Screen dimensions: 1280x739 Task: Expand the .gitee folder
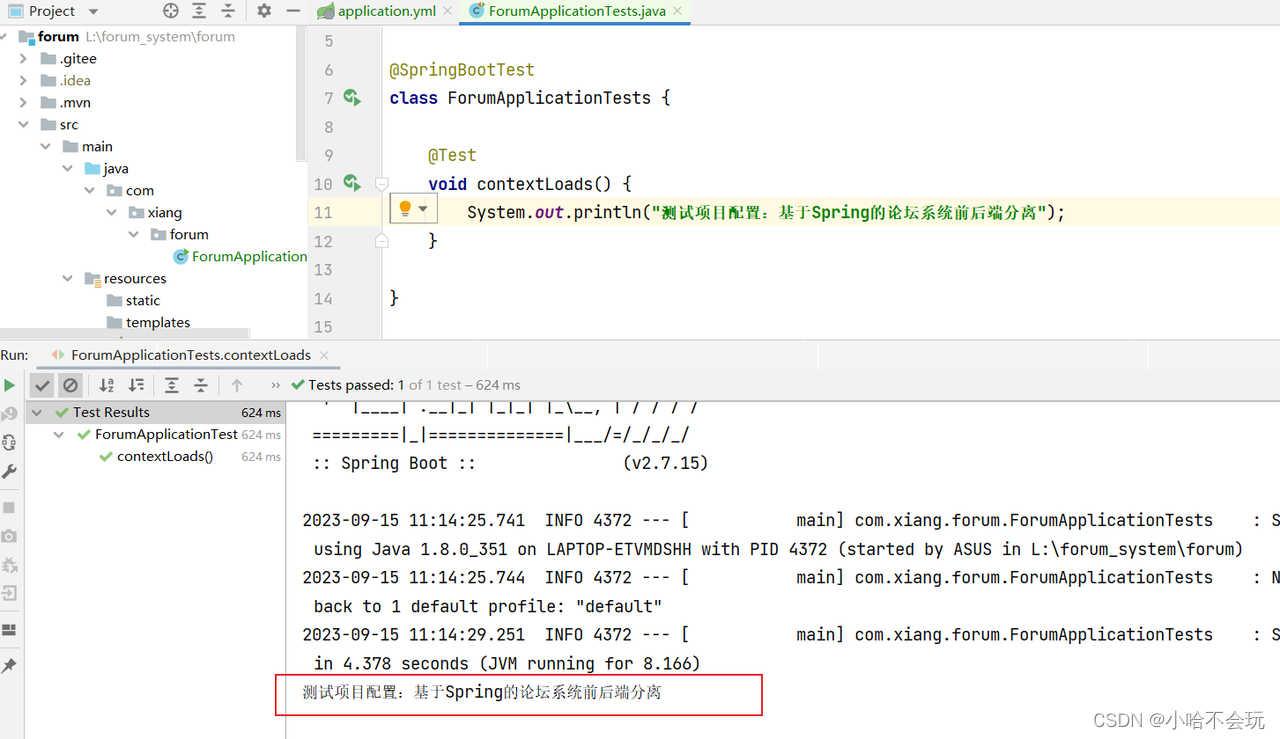(x=23, y=58)
